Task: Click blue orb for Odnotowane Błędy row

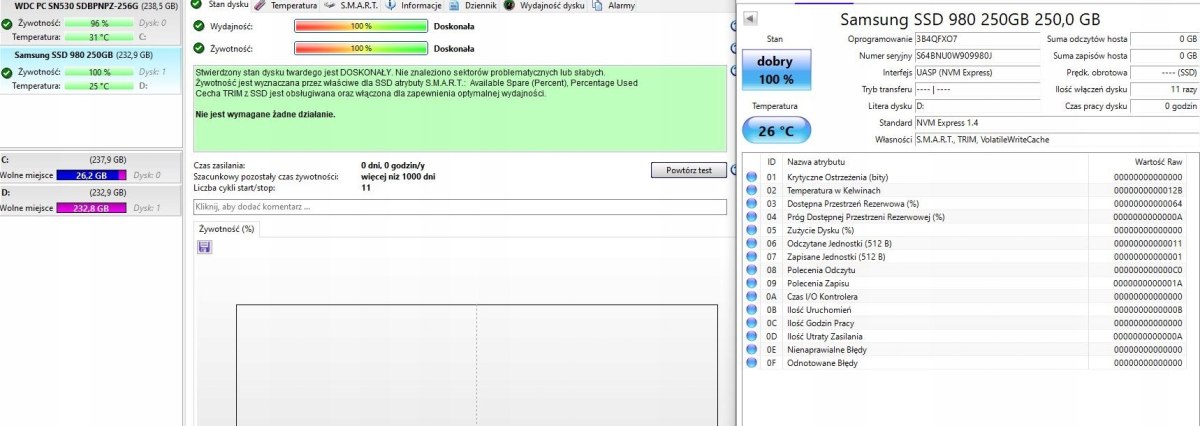Action: point(752,363)
